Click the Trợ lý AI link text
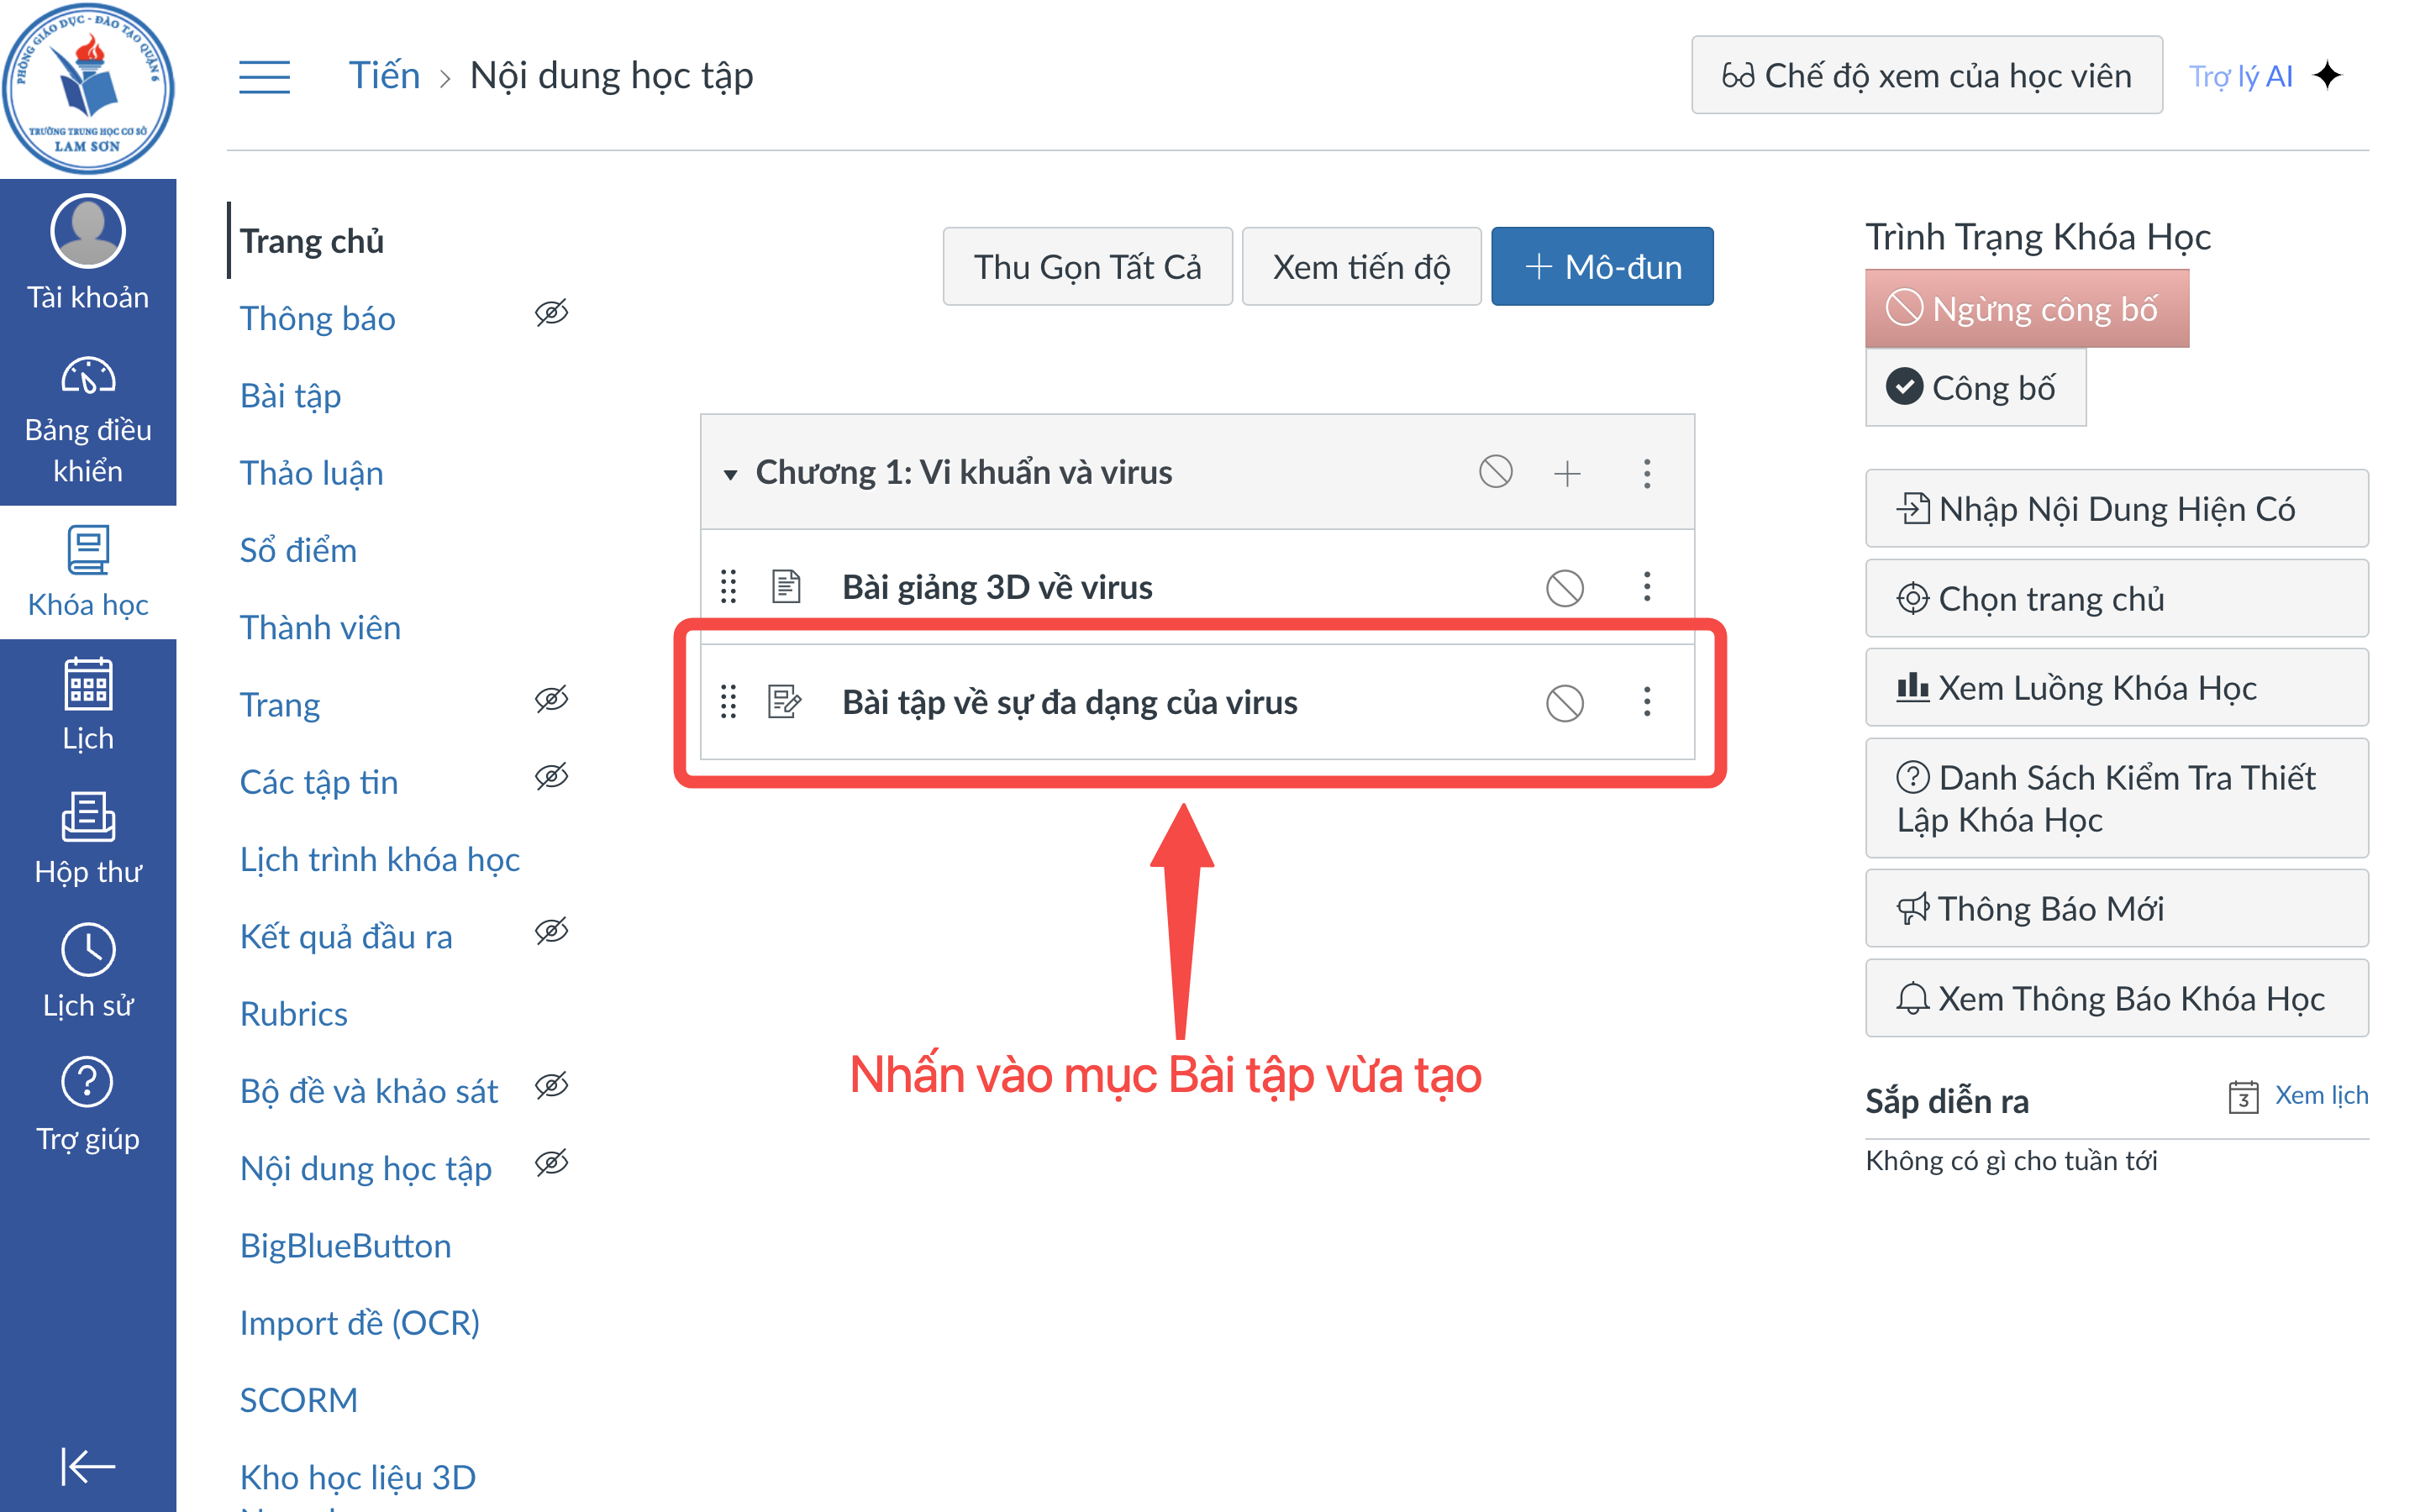This screenshot has width=2420, height=1512. coord(2240,76)
